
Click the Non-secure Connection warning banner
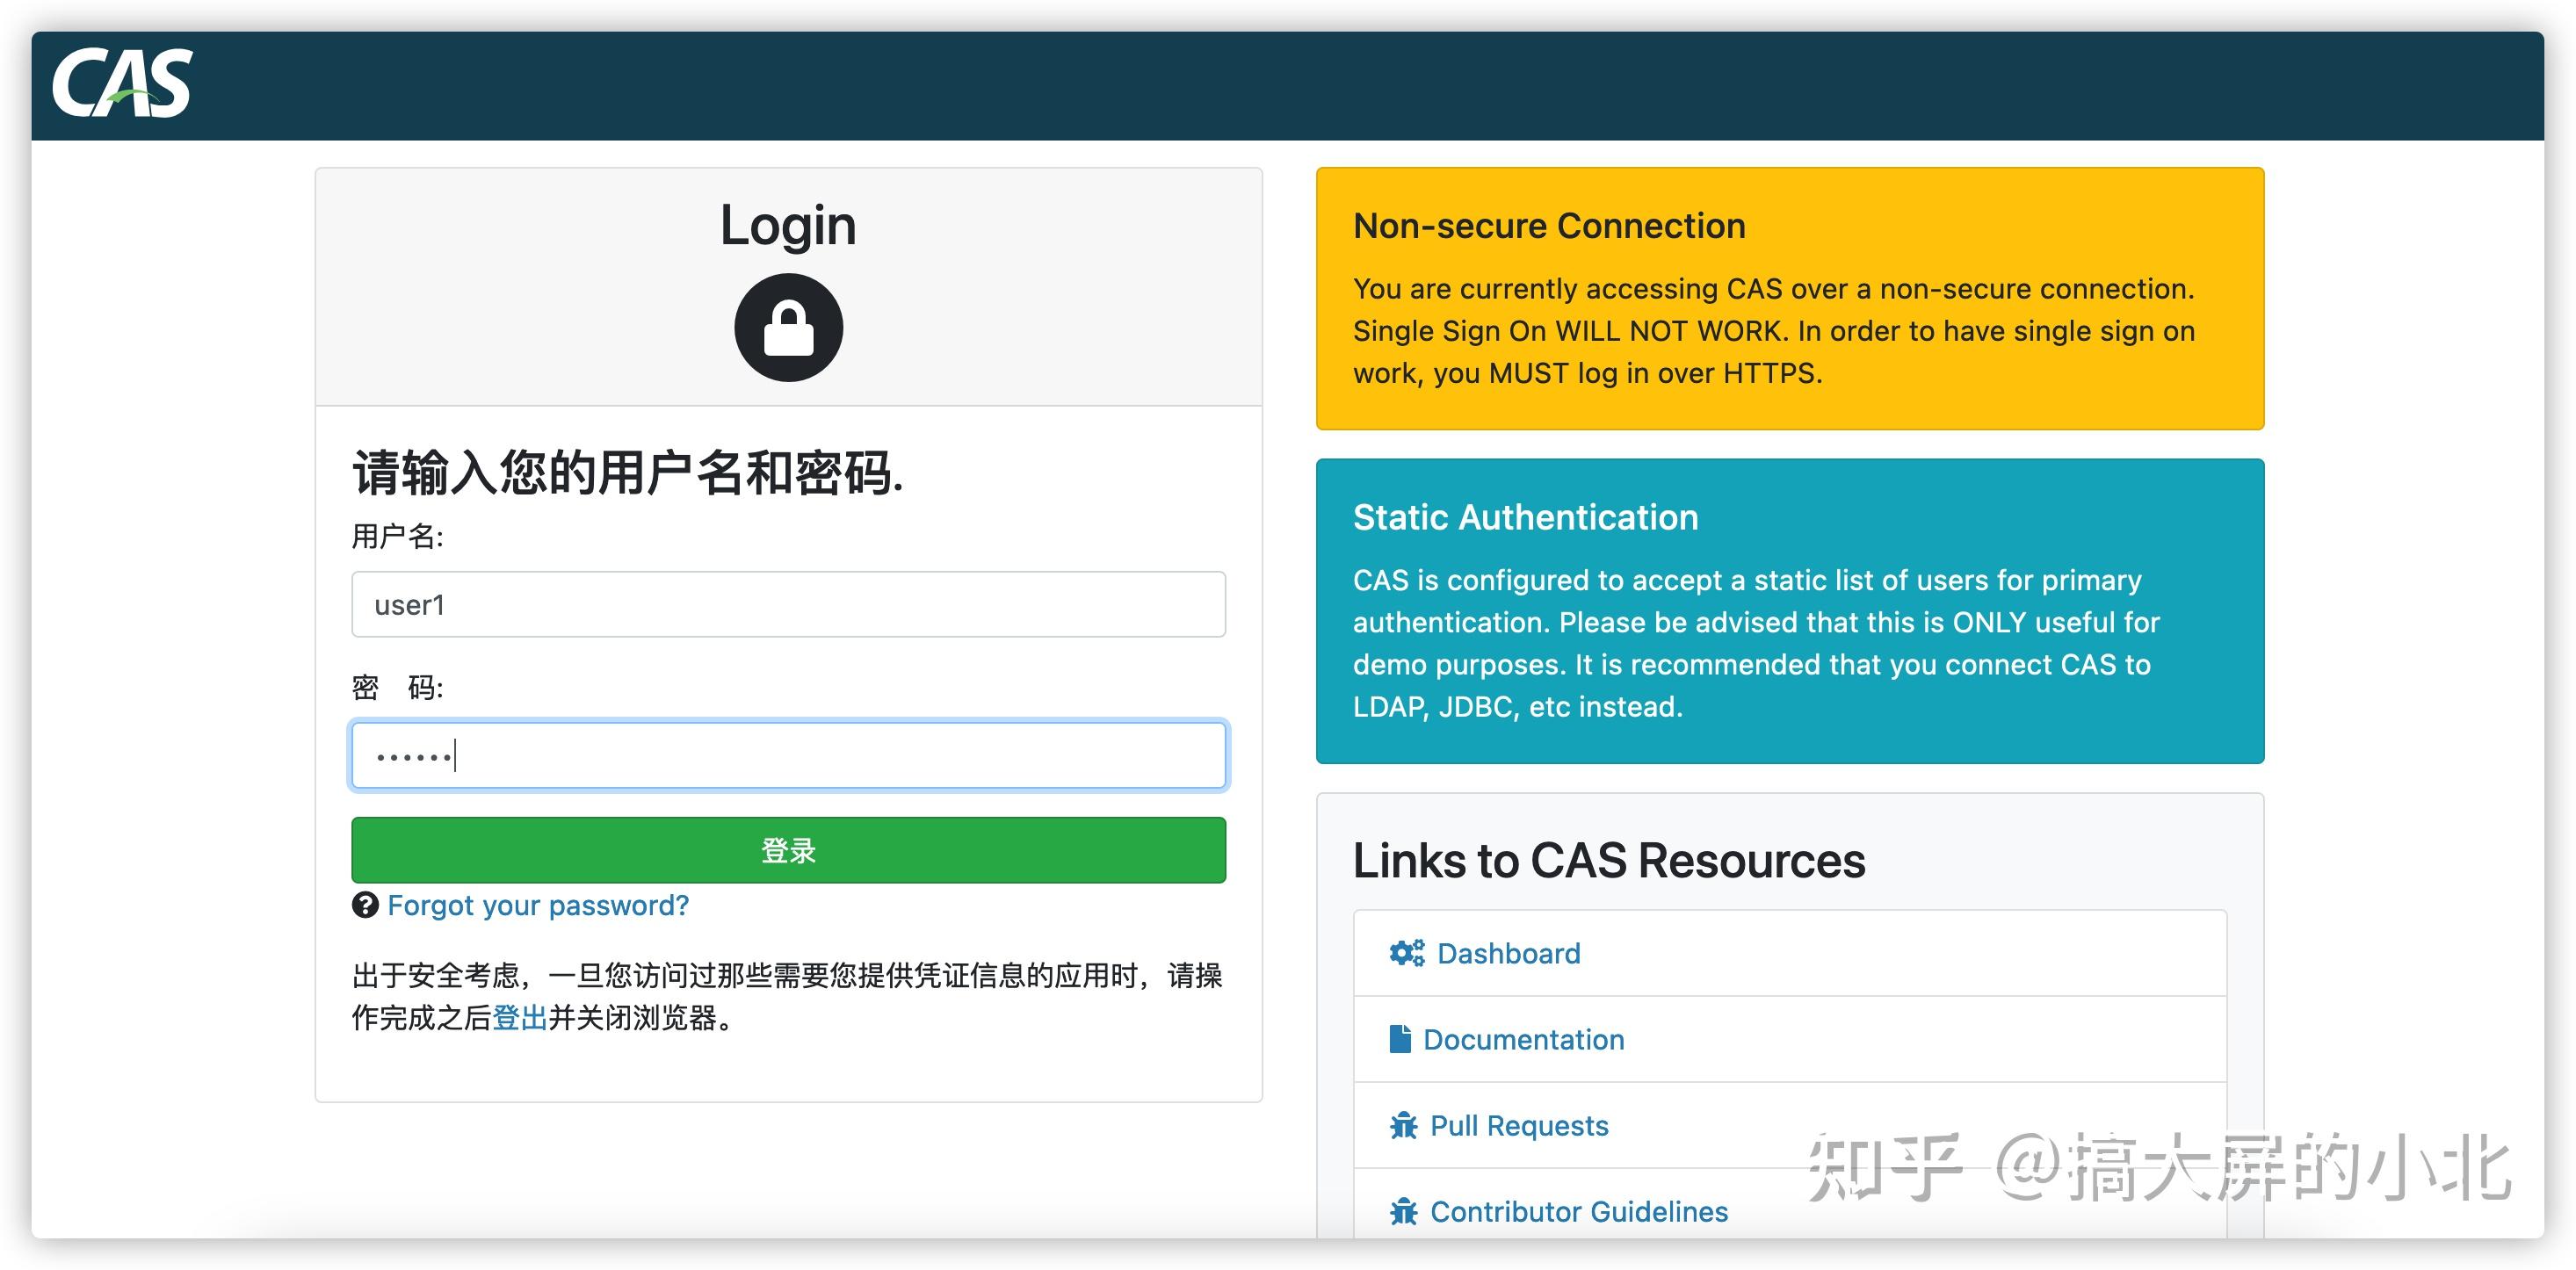(x=1789, y=298)
